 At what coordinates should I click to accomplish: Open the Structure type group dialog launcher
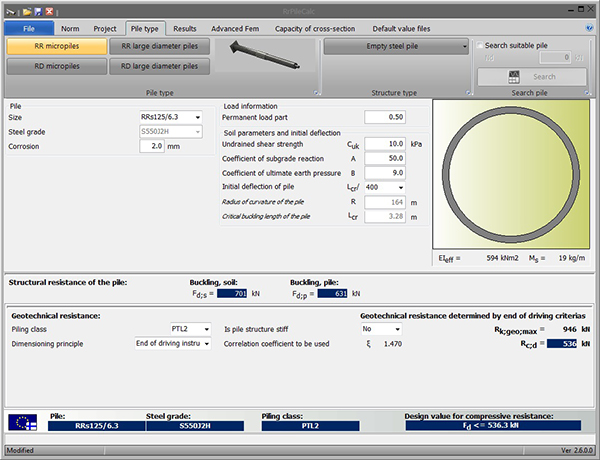pyautogui.click(x=467, y=94)
